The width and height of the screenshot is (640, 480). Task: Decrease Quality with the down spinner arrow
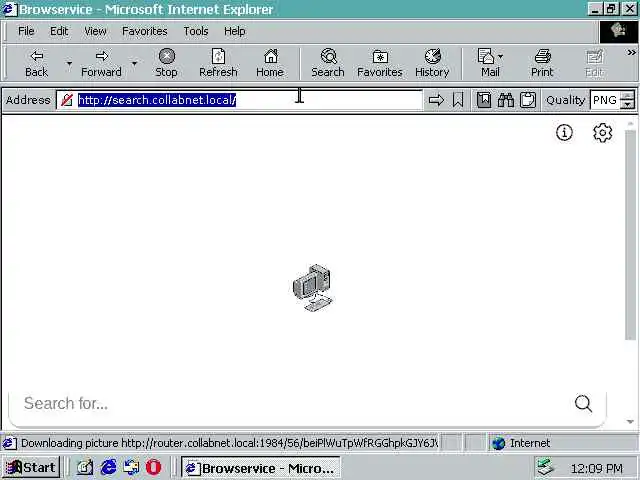tap(627, 104)
